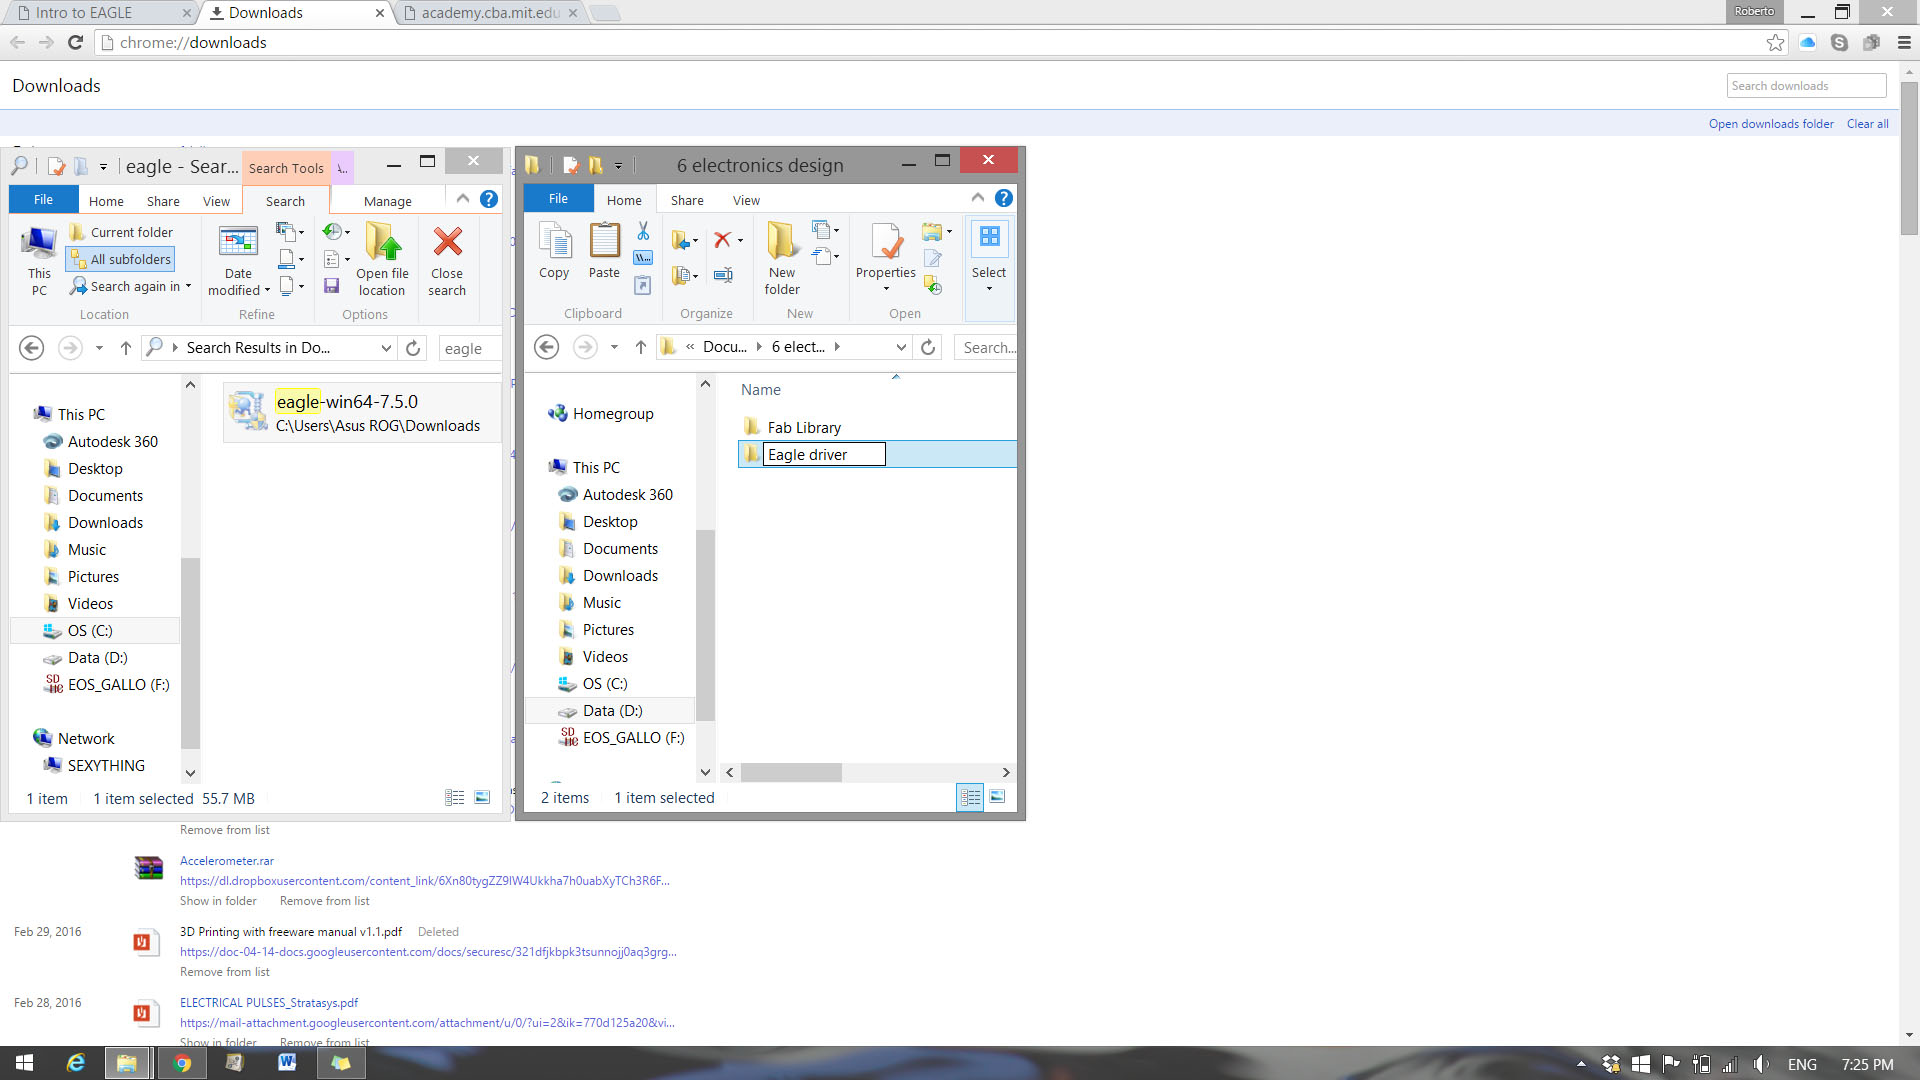Click the This PC search location icon
Viewport: 1920px width, 1080px height.
[39, 243]
